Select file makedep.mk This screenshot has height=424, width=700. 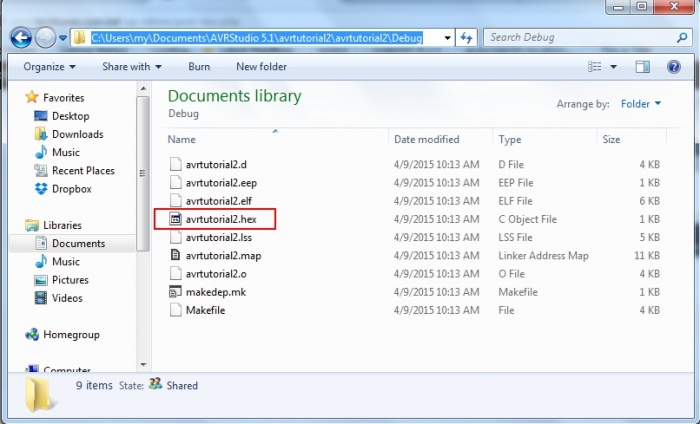[216, 292]
